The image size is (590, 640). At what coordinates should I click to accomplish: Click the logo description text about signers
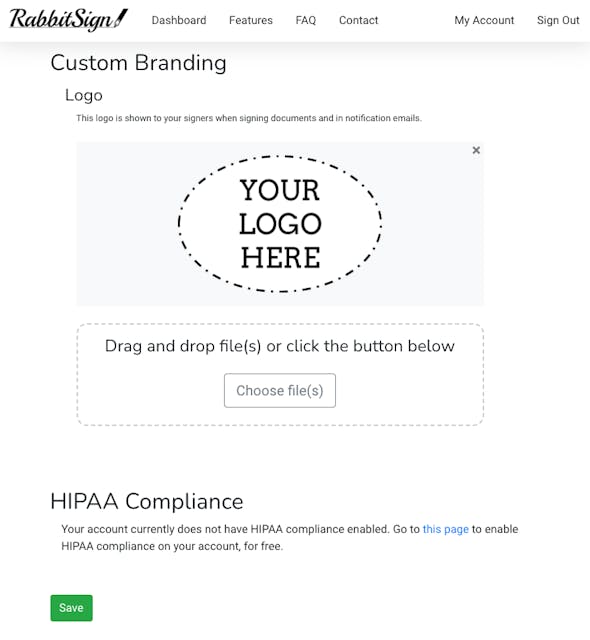[x=249, y=118]
